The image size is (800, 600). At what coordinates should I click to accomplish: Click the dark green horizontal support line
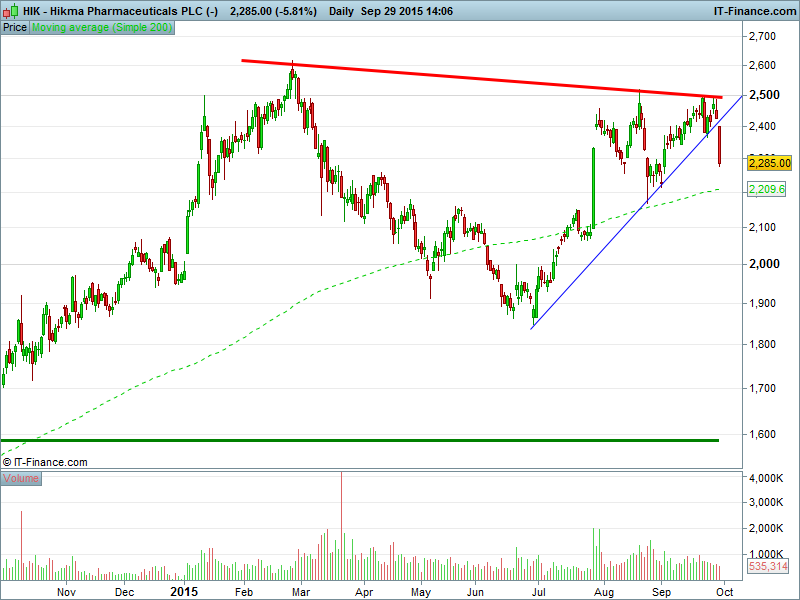tap(370, 440)
